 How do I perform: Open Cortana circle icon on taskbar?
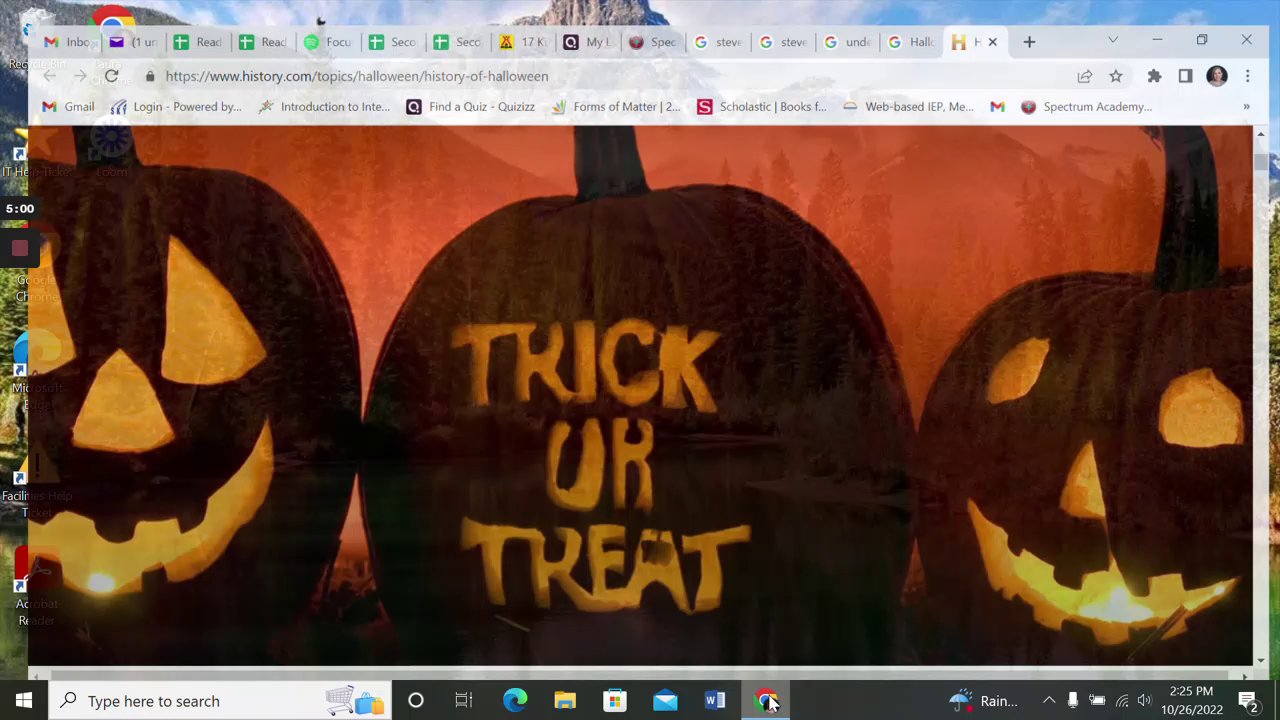415,701
